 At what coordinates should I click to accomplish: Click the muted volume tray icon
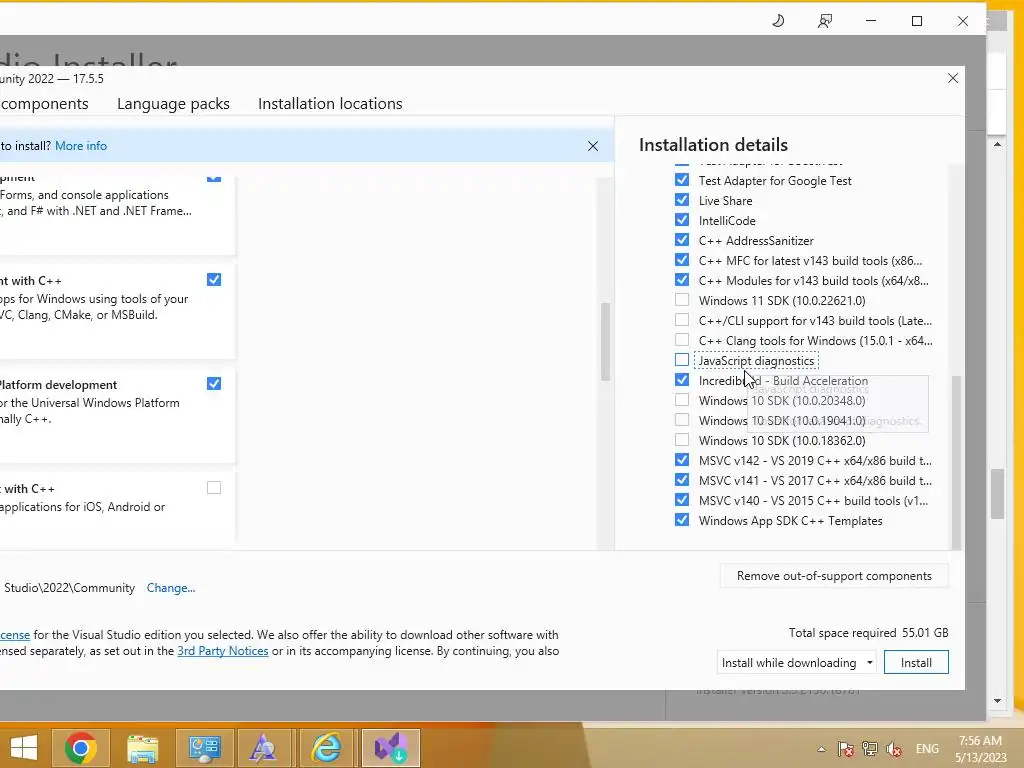pyautogui.click(x=894, y=749)
